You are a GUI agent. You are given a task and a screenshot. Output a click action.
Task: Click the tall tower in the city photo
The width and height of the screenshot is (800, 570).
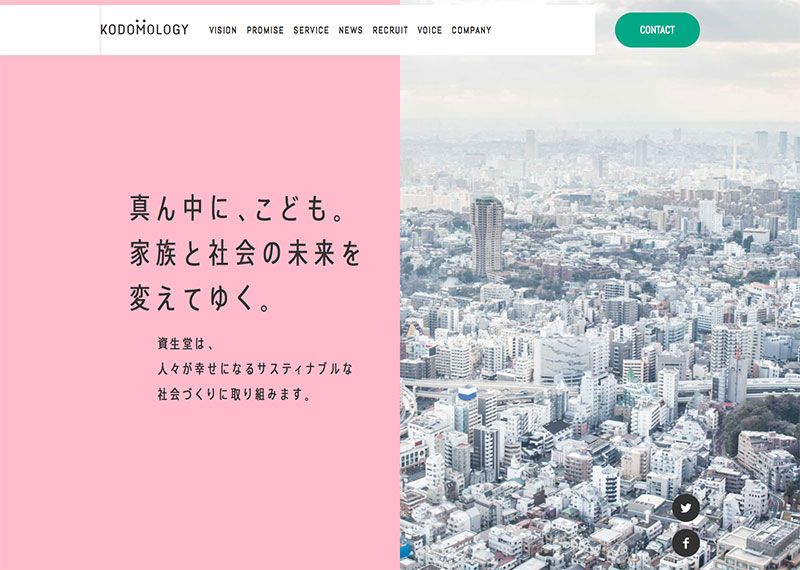point(487,236)
